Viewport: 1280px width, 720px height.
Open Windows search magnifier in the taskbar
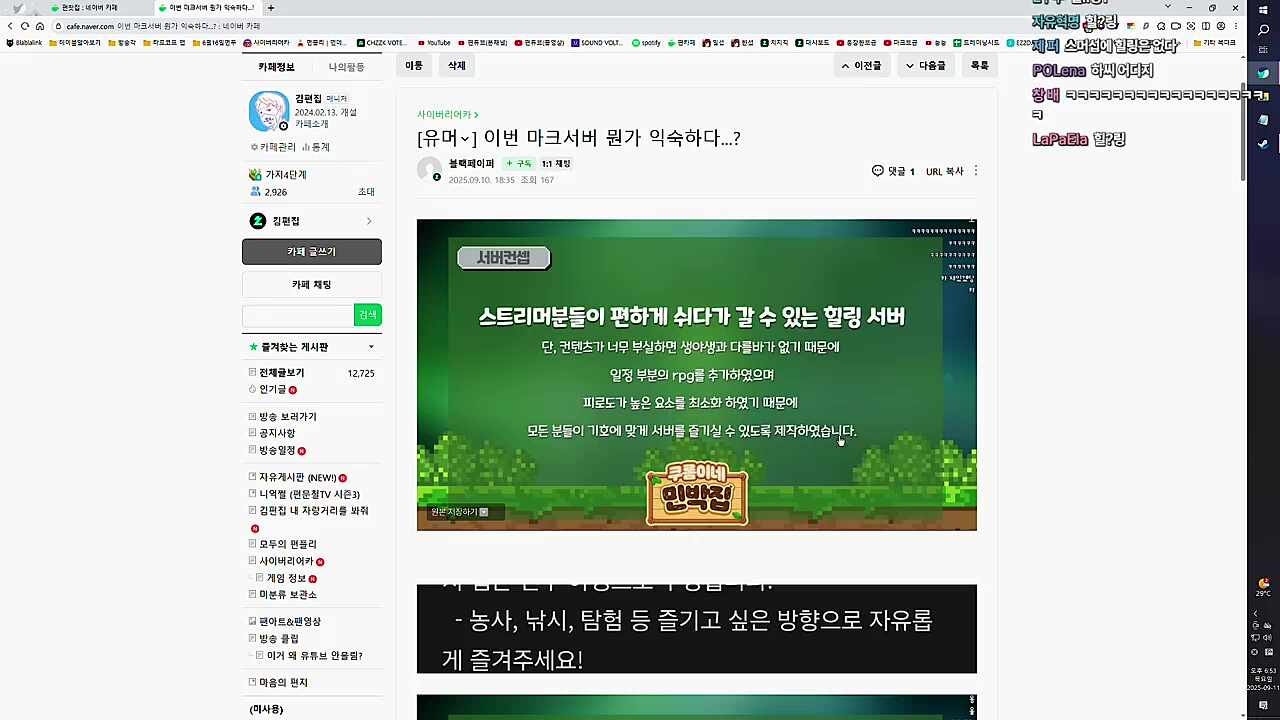(1263, 30)
